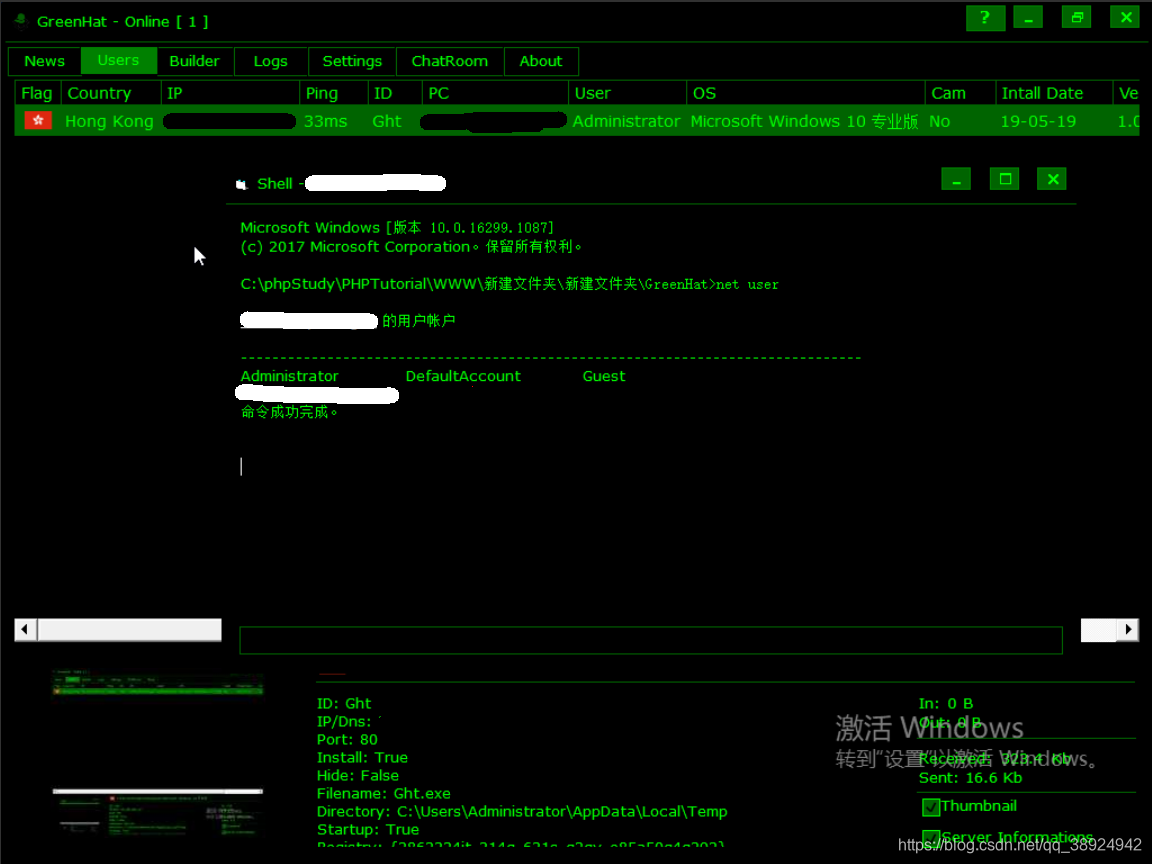The width and height of the screenshot is (1152, 864).
Task: Minimize the GreenHat main window
Action: click(1029, 18)
